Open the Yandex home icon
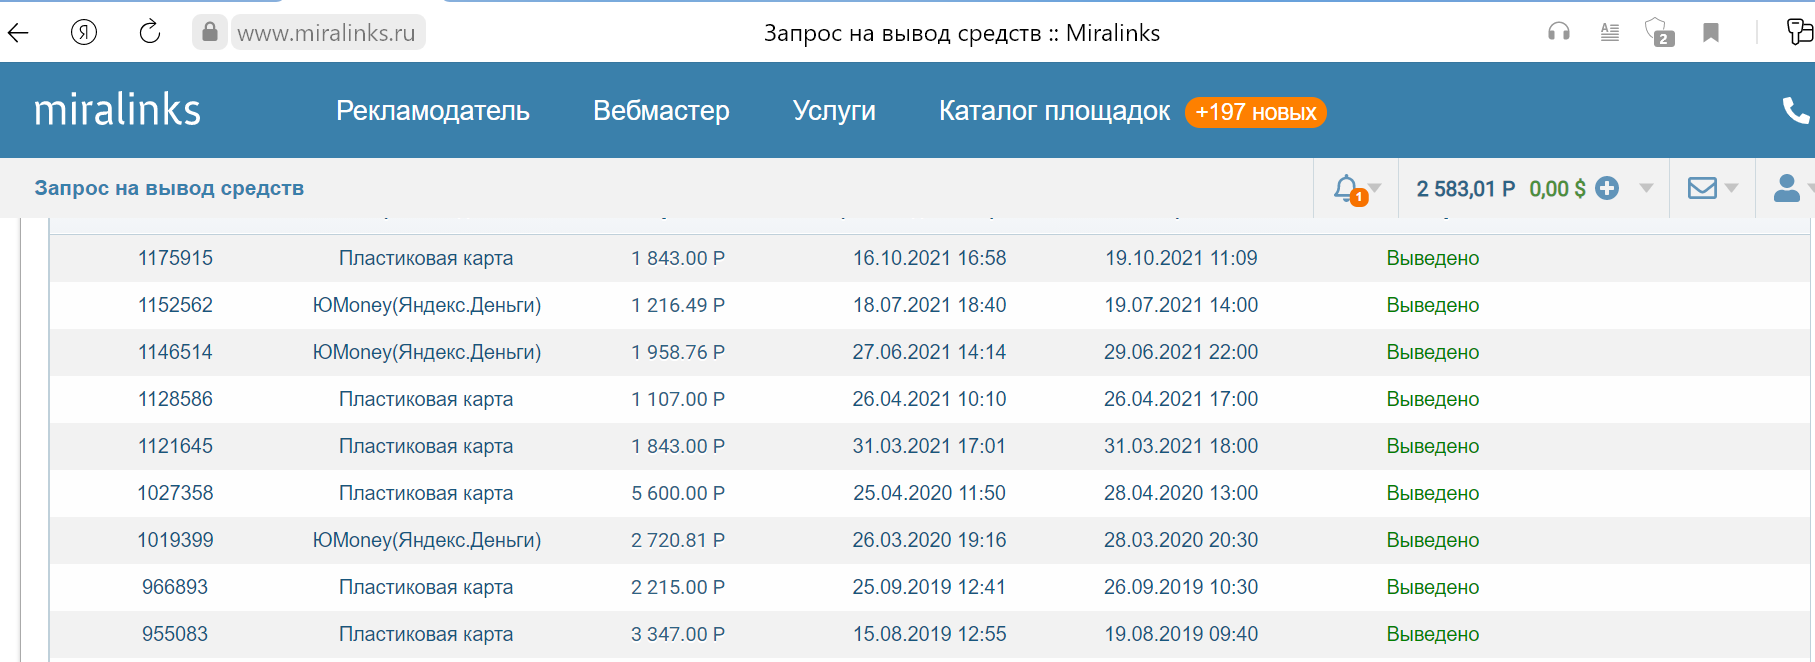1815x662 pixels. tap(84, 33)
